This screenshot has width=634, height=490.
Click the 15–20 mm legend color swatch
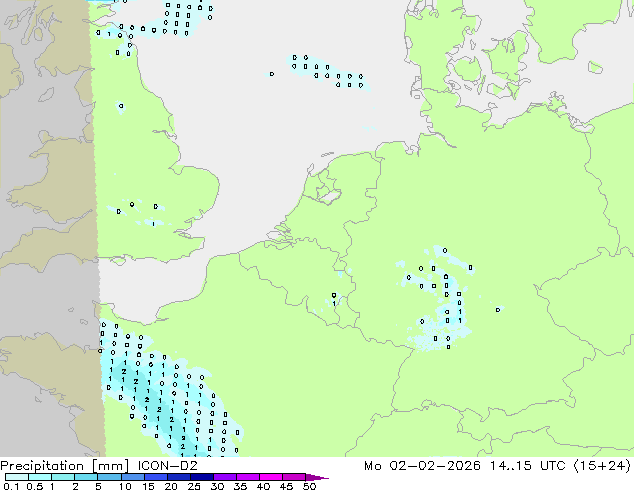pyautogui.click(x=155, y=477)
